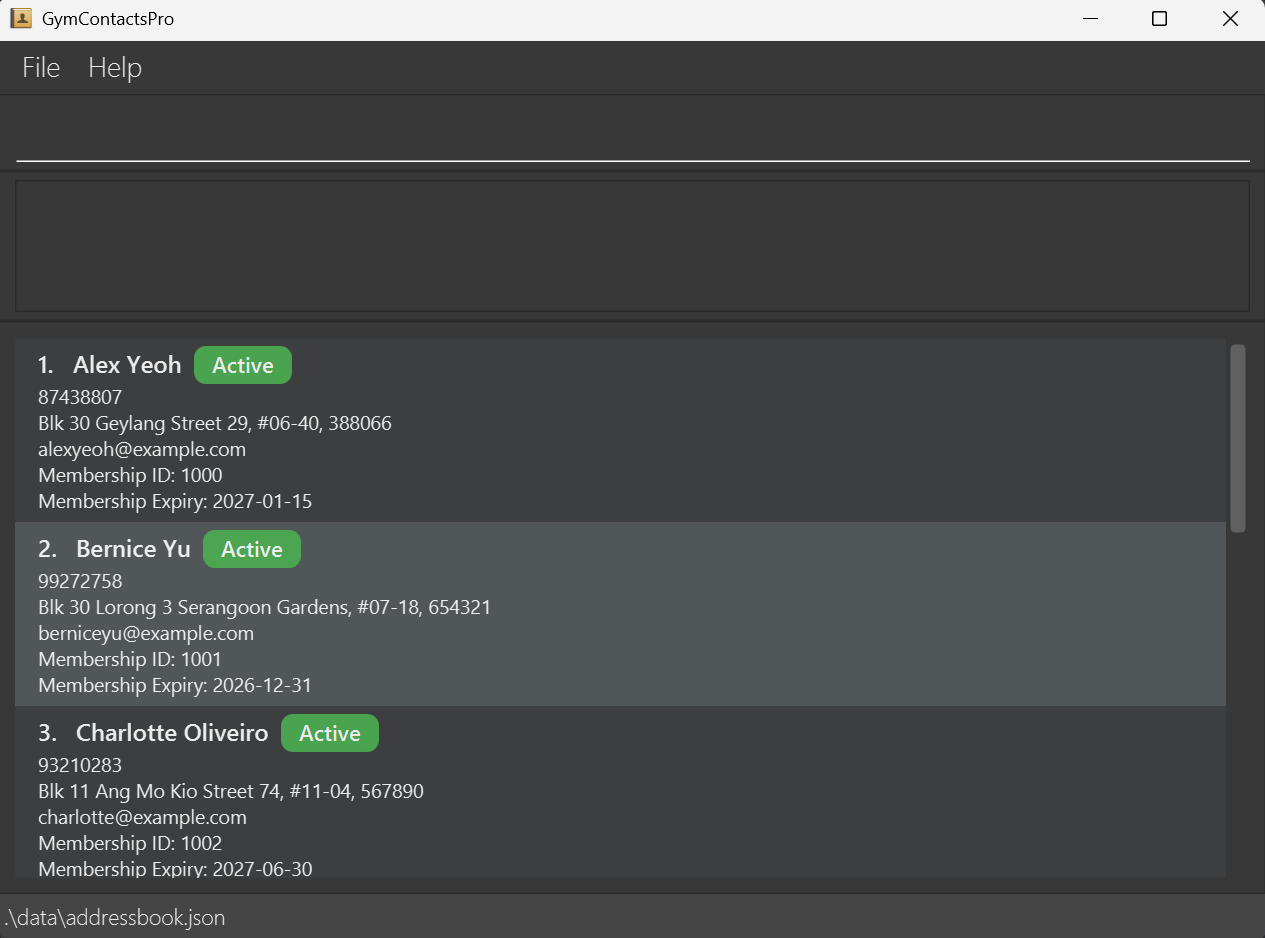1265x938 pixels.
Task: Click Bernice Yu's green Active badge
Action: point(252,550)
